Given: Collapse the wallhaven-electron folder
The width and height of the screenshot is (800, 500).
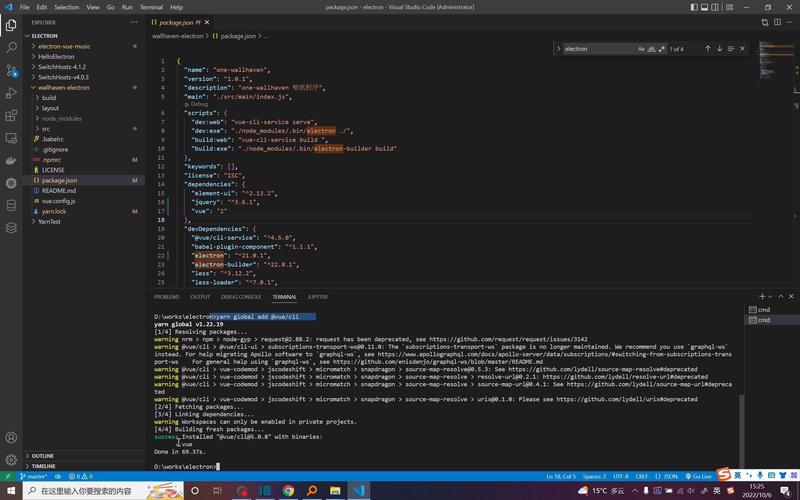Looking at the screenshot, I should pyautogui.click(x=63, y=87).
